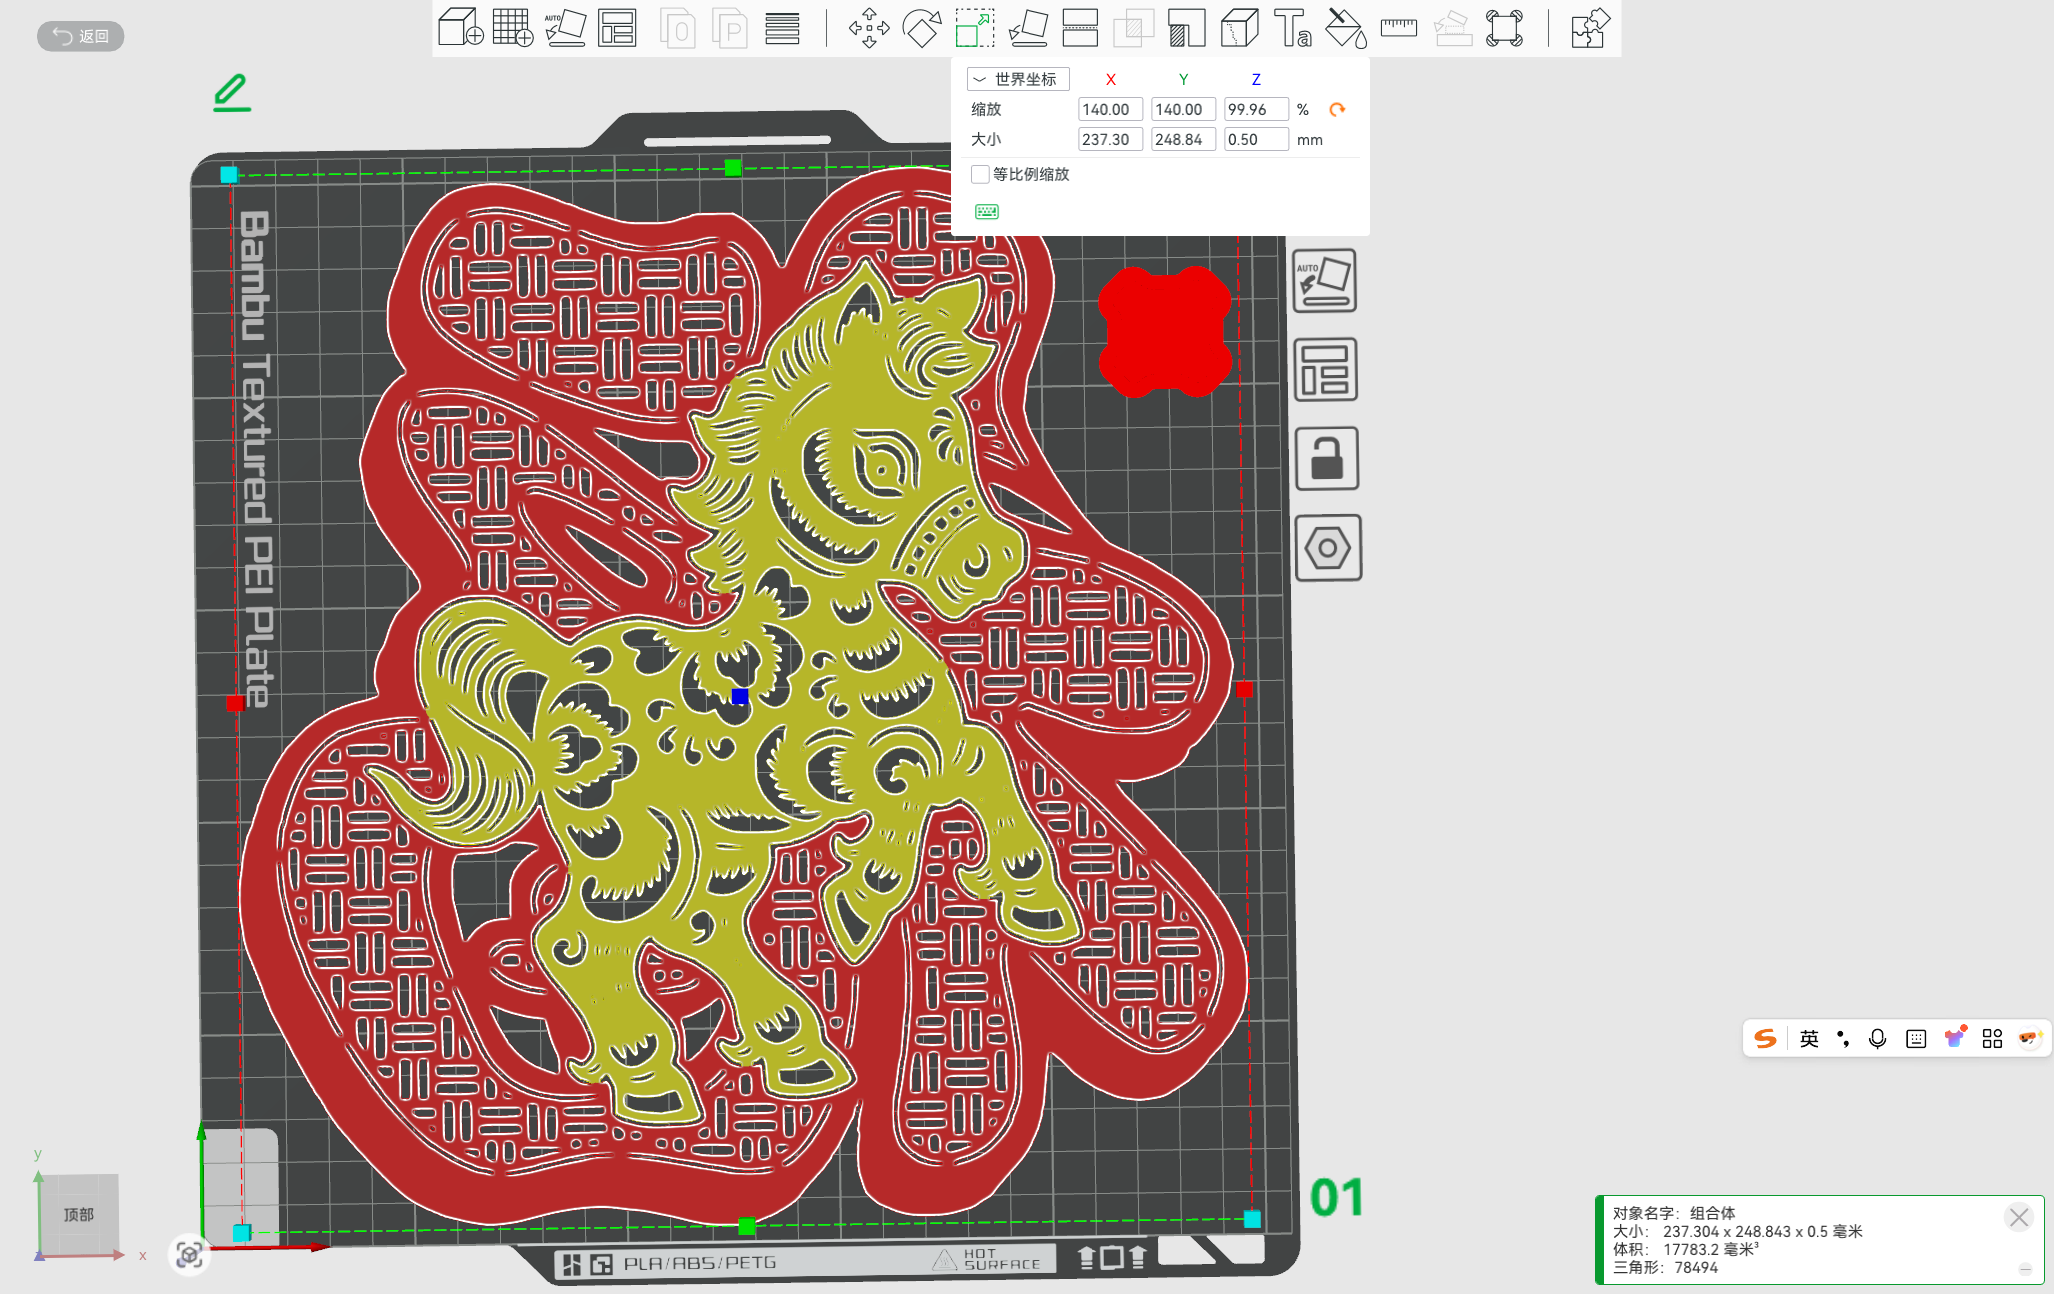Enable the 等比例缩放 uniform scale checkbox

click(x=980, y=174)
